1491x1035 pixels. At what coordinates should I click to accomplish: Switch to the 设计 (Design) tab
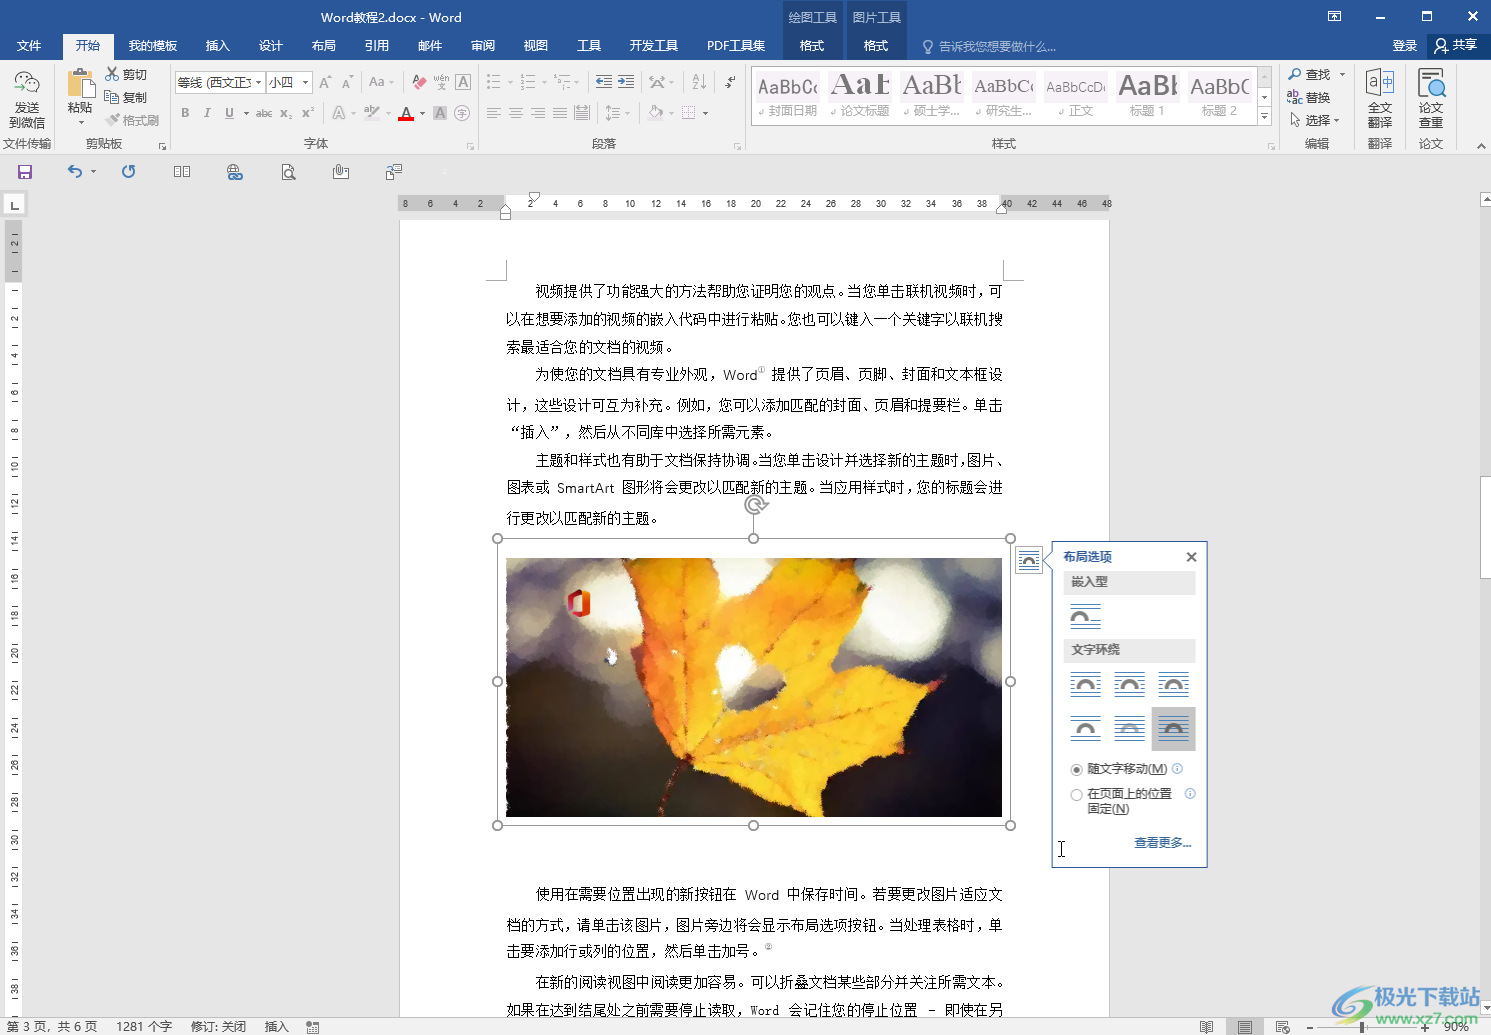click(x=271, y=46)
